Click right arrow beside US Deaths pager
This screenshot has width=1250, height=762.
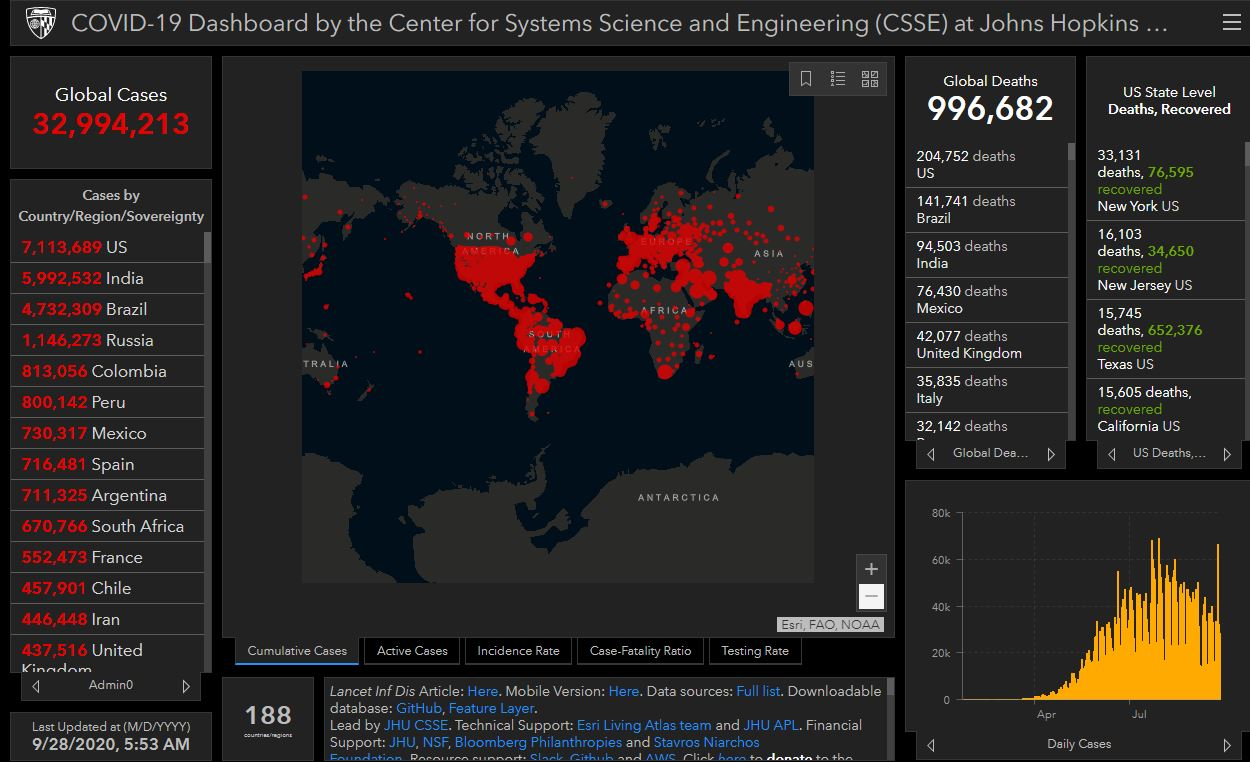1228,454
